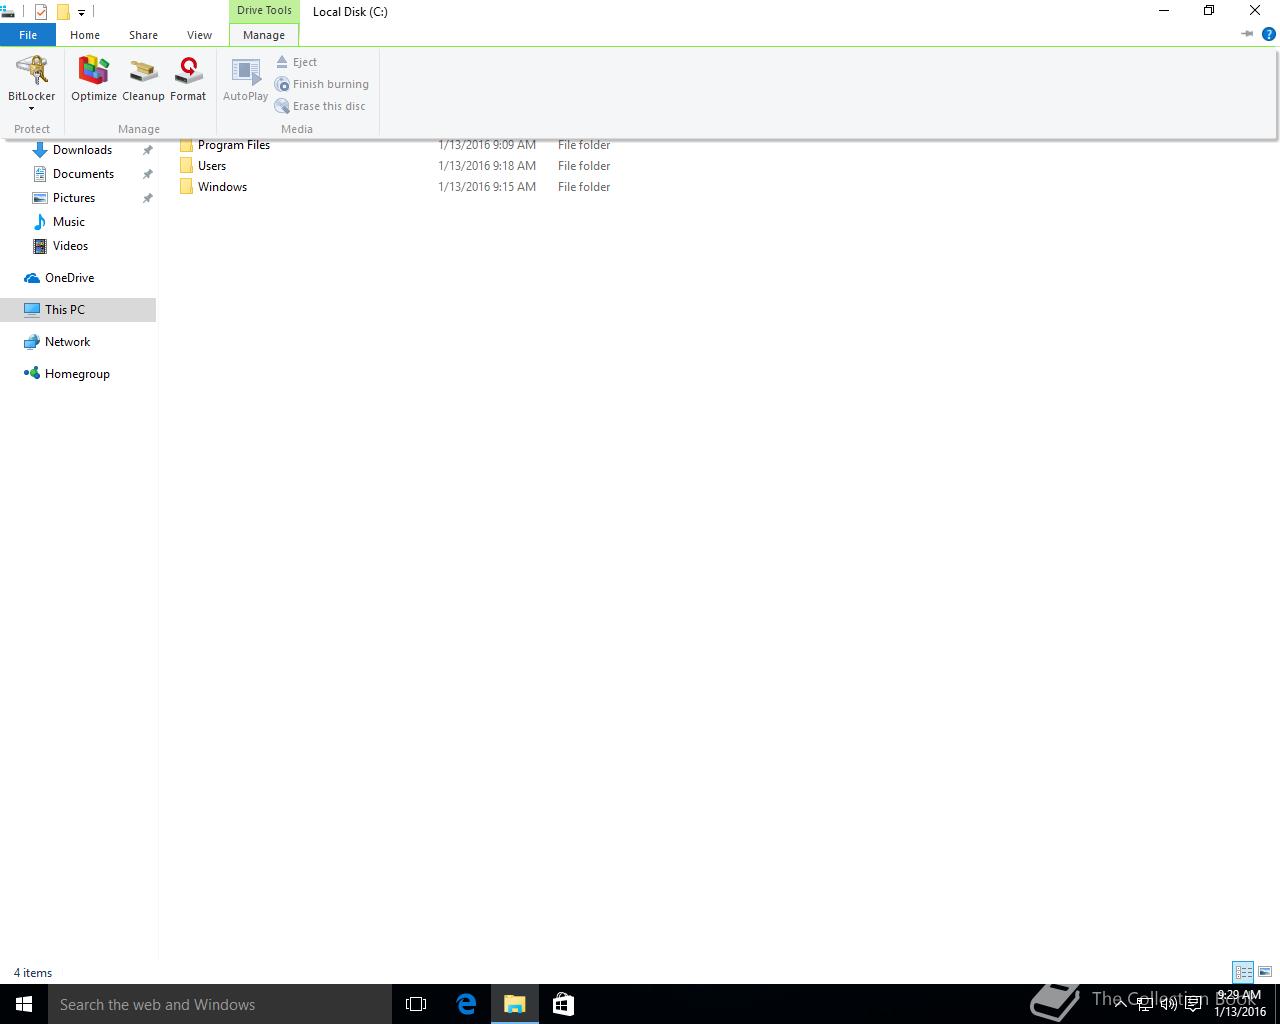
Task: Select the Program Files folder
Action: 234,145
